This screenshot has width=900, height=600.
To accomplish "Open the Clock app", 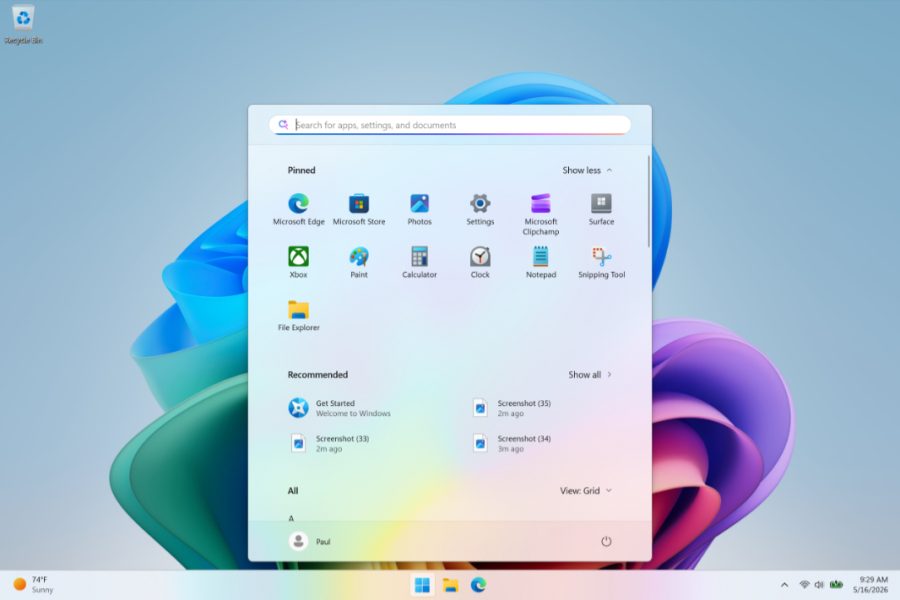I will (x=480, y=262).
